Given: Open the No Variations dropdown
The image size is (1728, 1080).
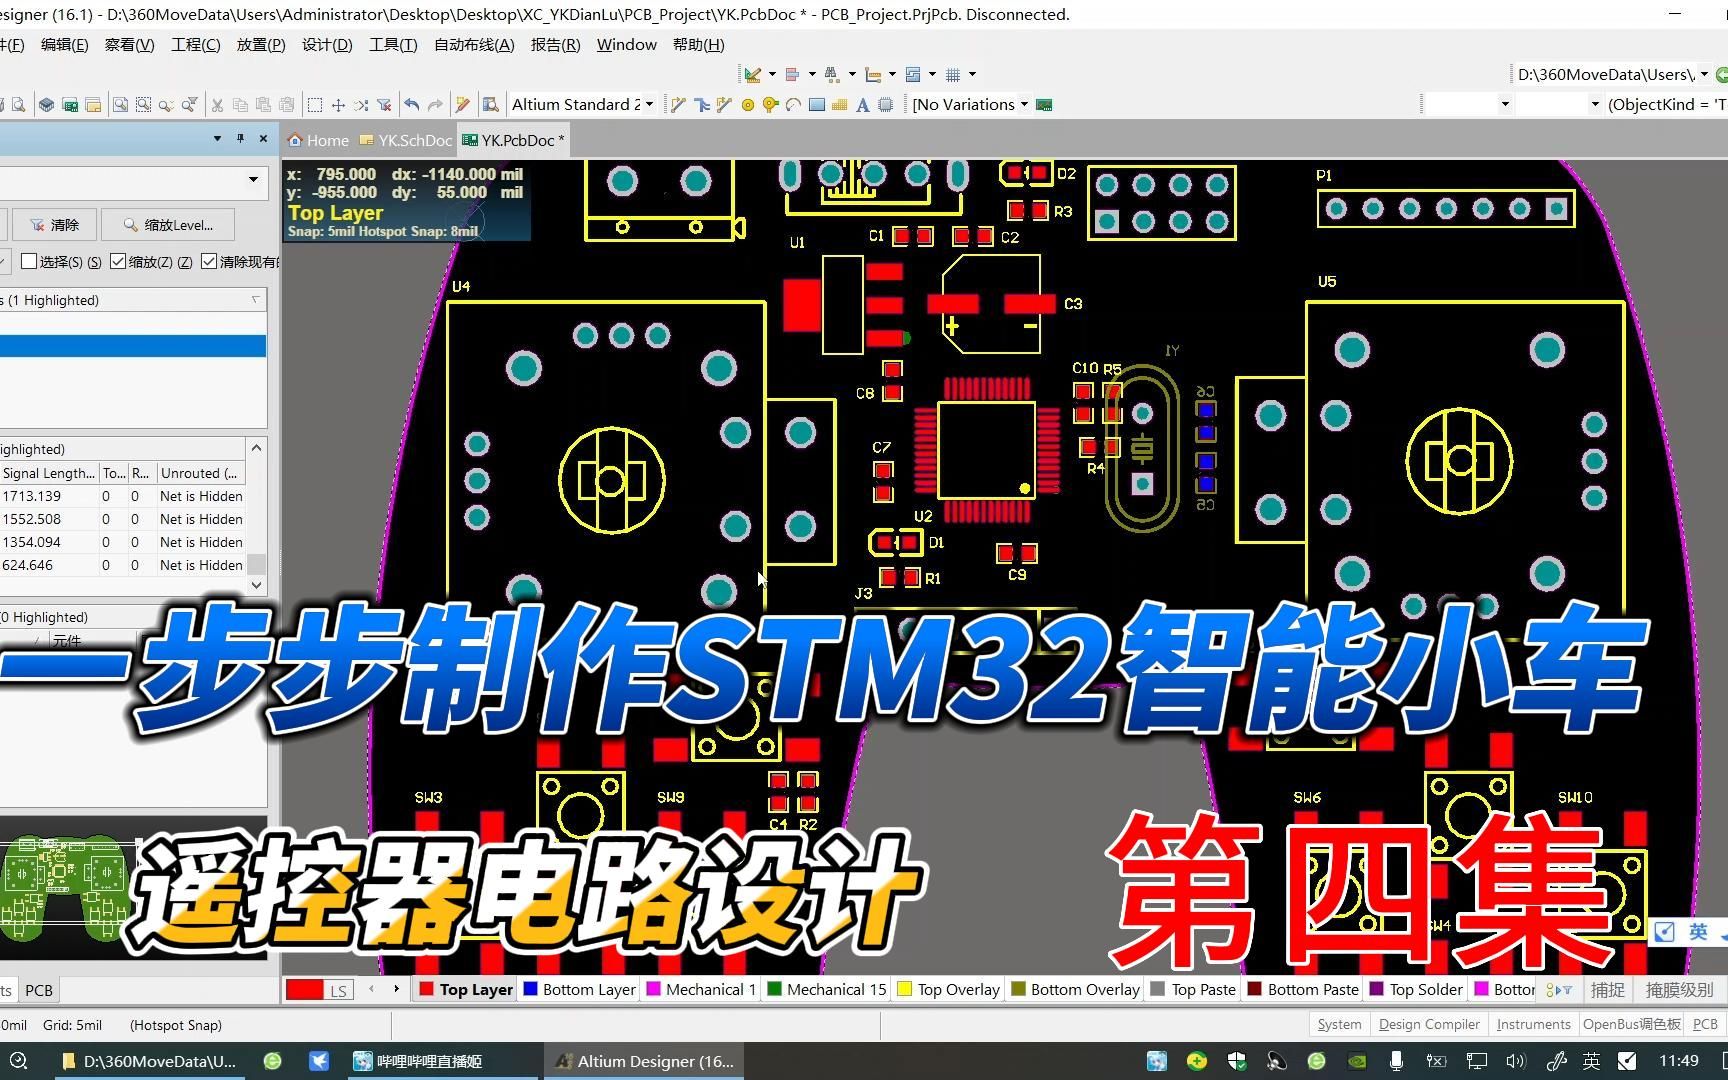Looking at the screenshot, I should point(1024,104).
